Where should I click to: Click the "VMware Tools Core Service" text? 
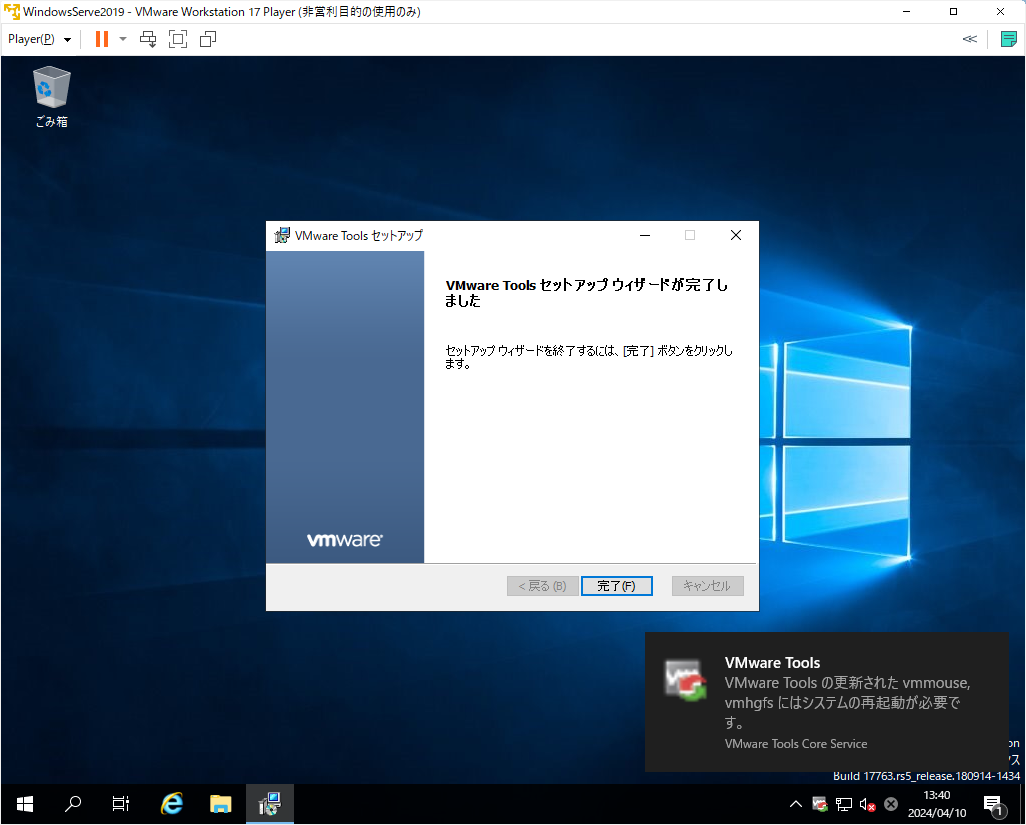(796, 744)
